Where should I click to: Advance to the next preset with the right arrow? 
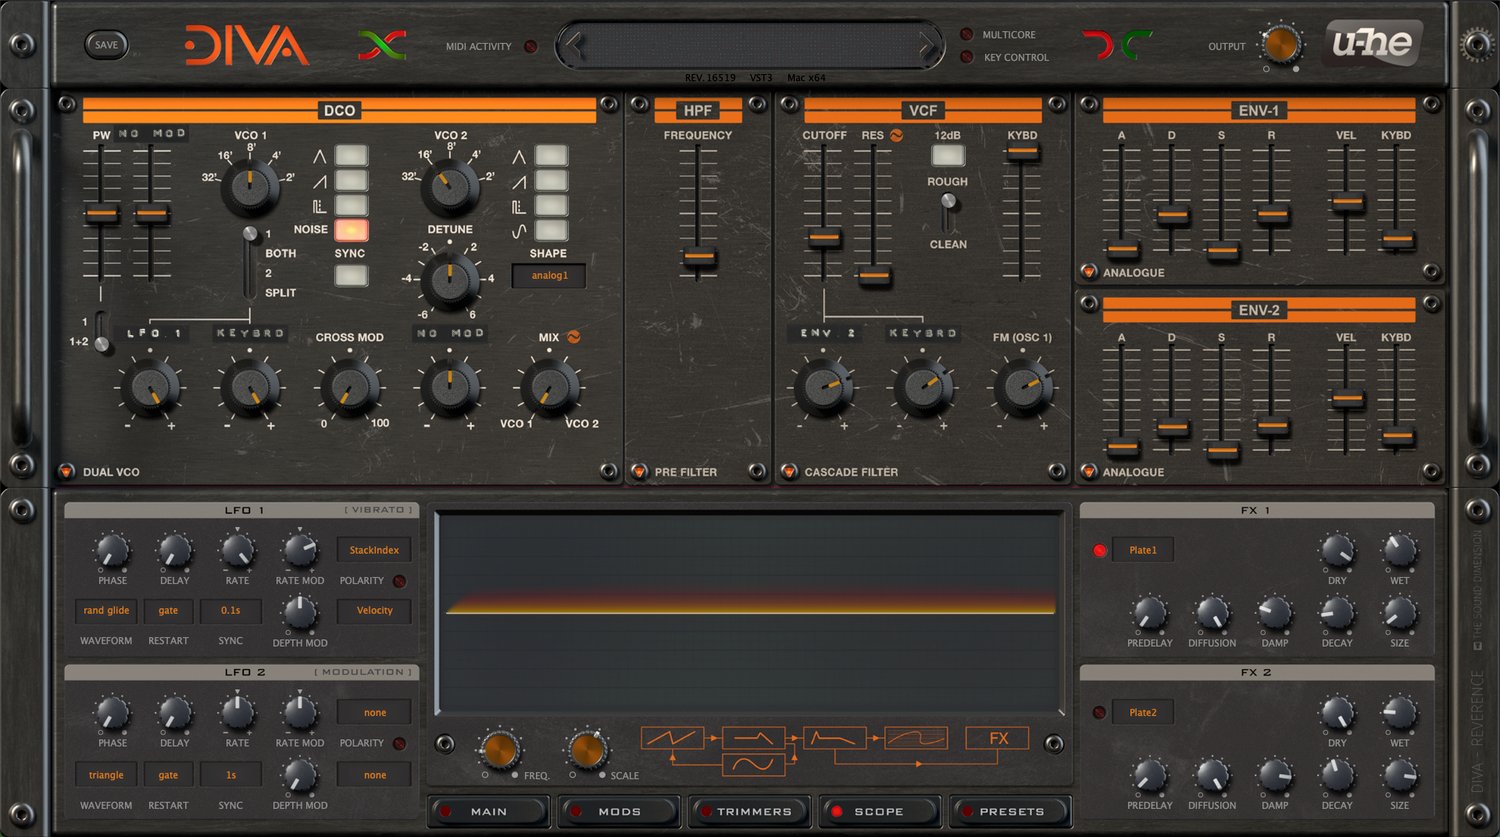[928, 45]
